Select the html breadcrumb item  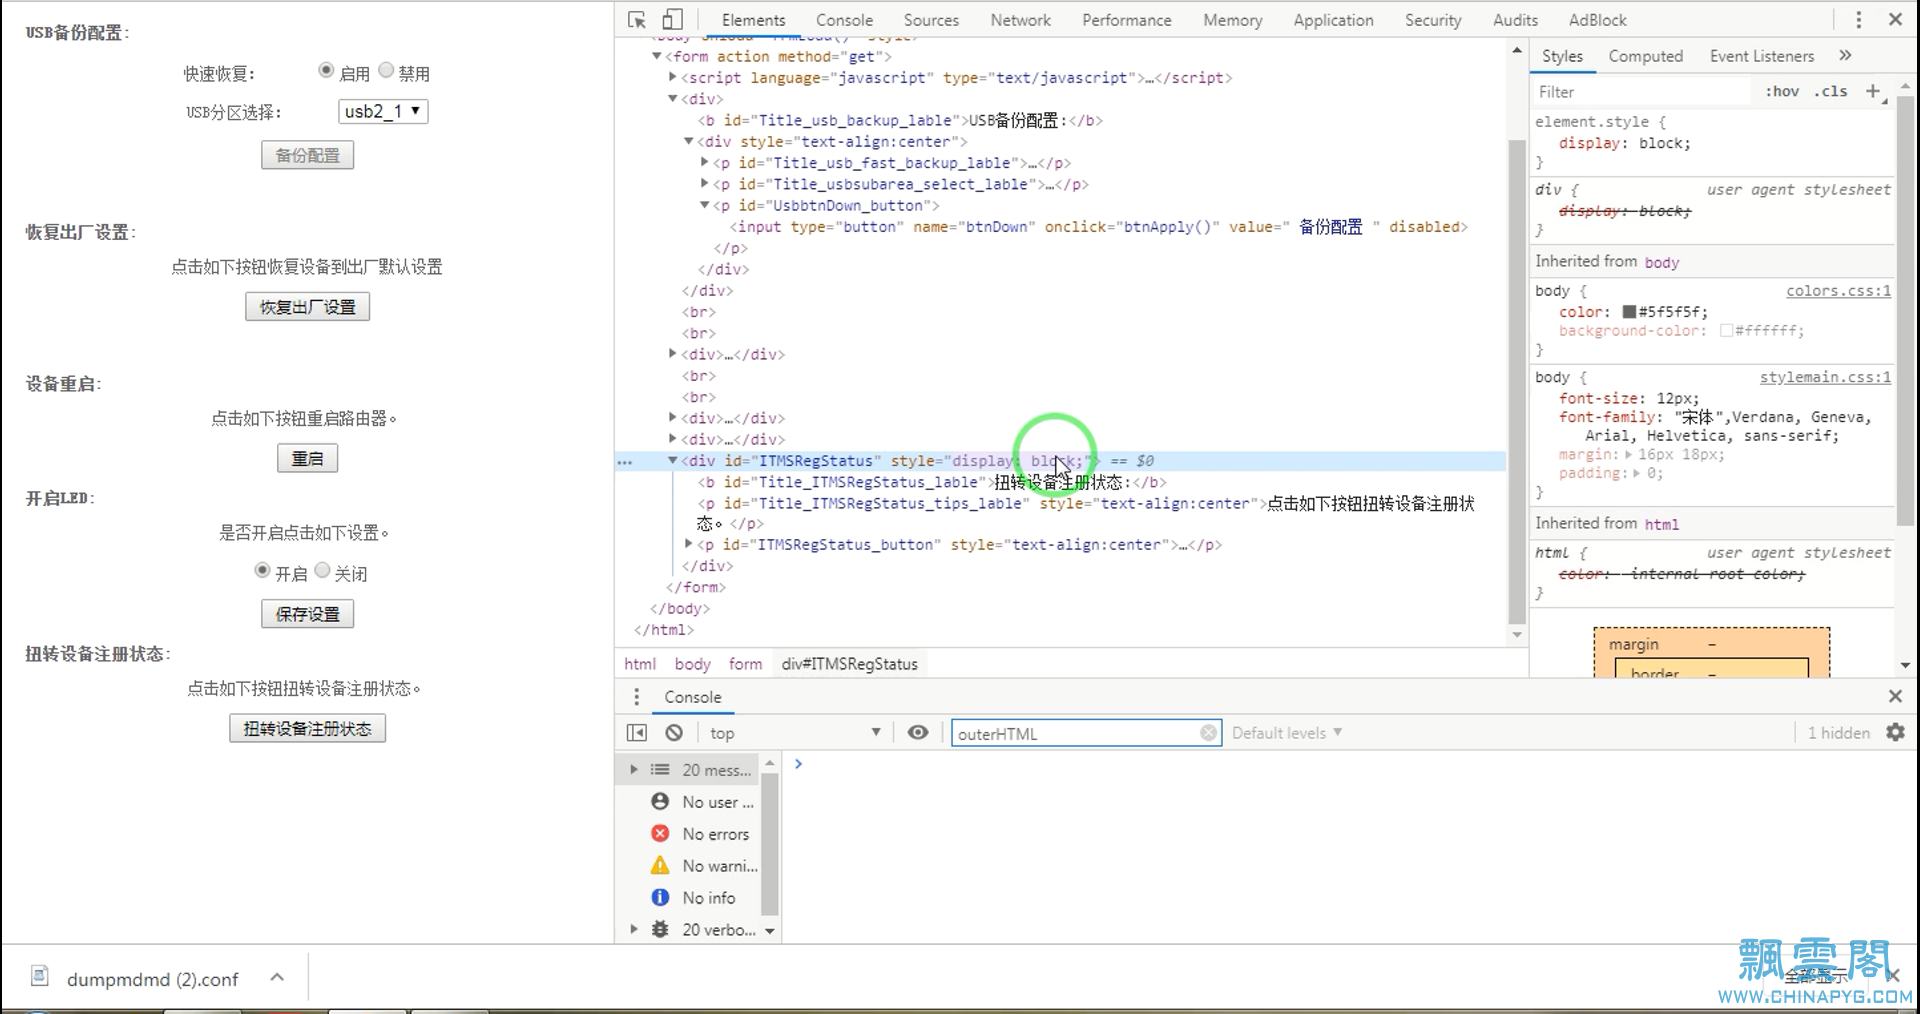(x=640, y=664)
